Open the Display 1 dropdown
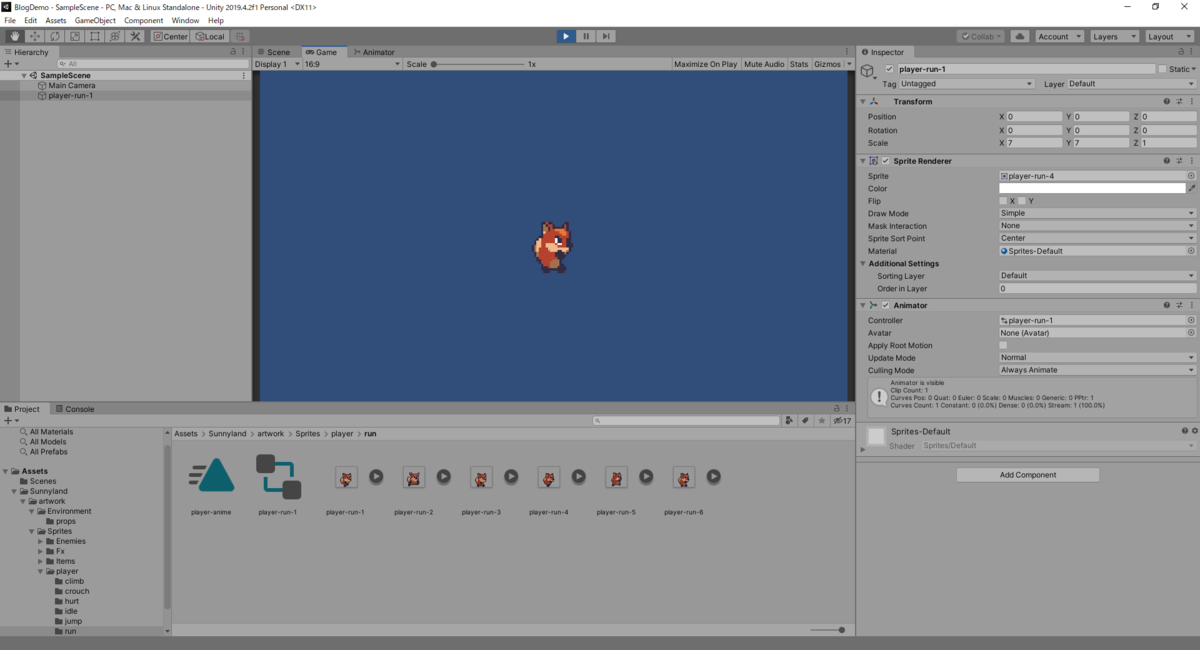The image size is (1200, 650). click(276, 64)
